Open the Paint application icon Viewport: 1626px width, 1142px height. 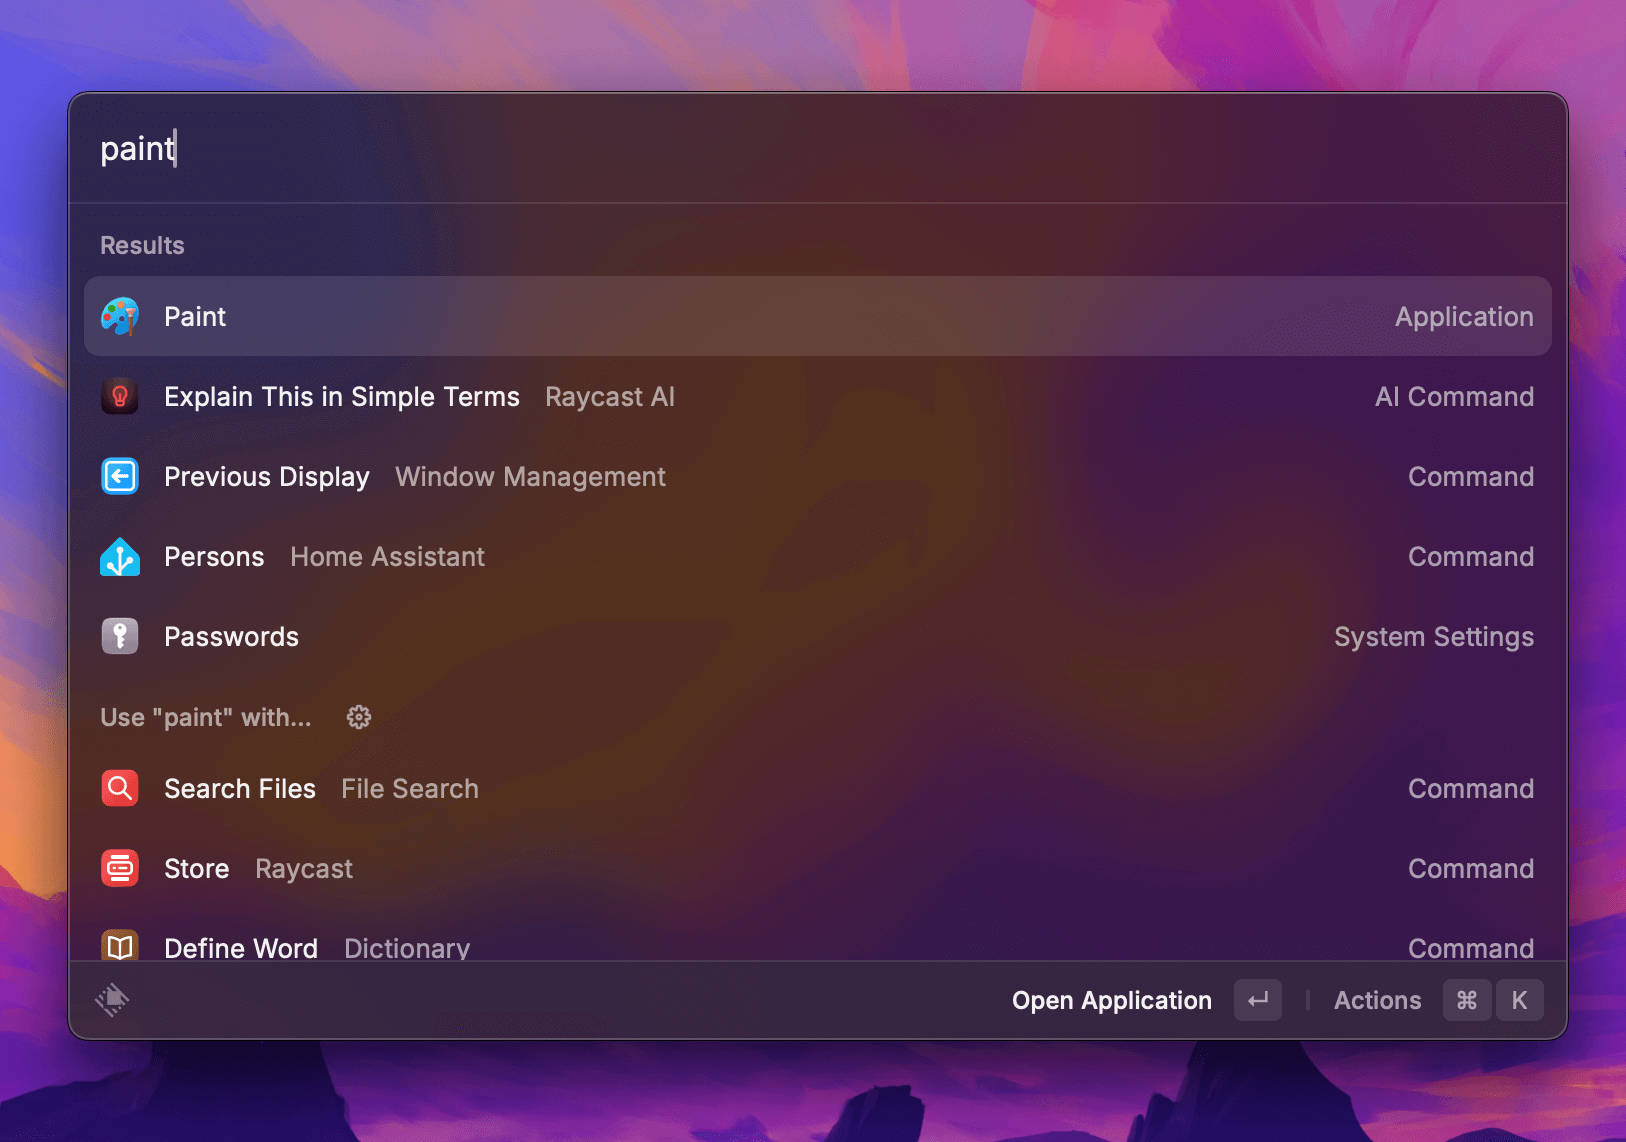click(119, 316)
